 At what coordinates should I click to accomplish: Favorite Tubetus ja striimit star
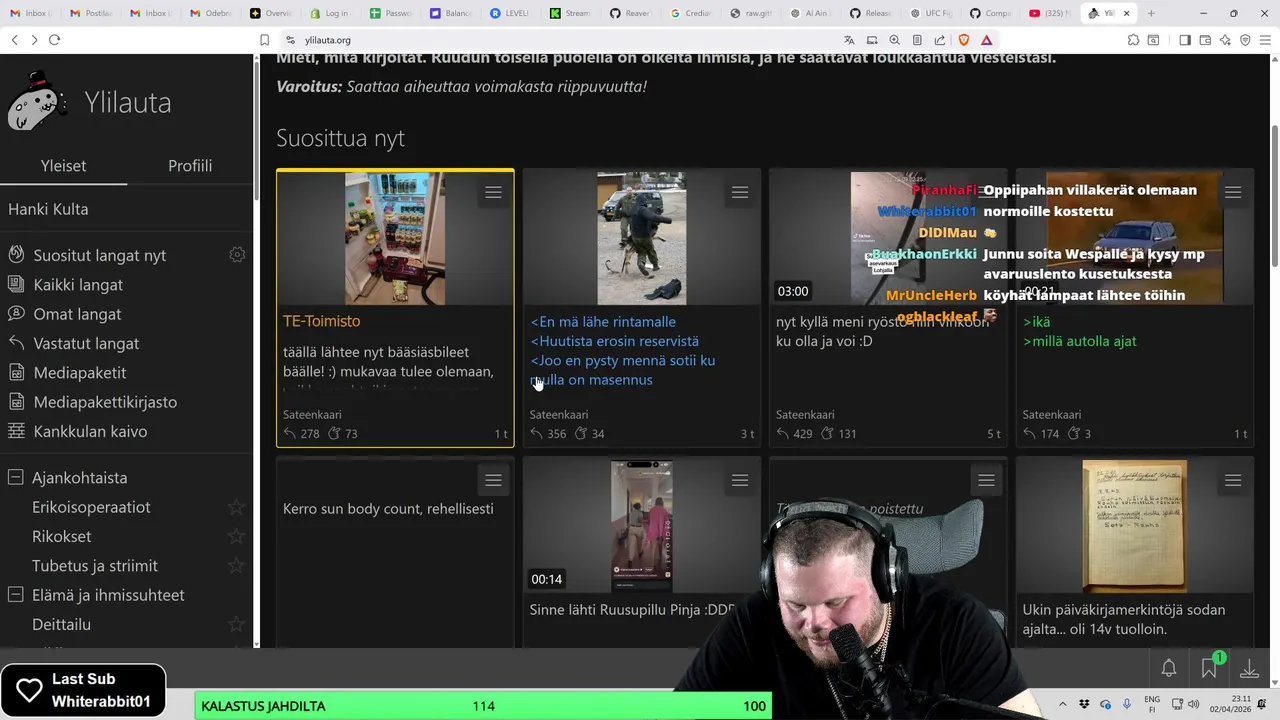click(x=236, y=565)
